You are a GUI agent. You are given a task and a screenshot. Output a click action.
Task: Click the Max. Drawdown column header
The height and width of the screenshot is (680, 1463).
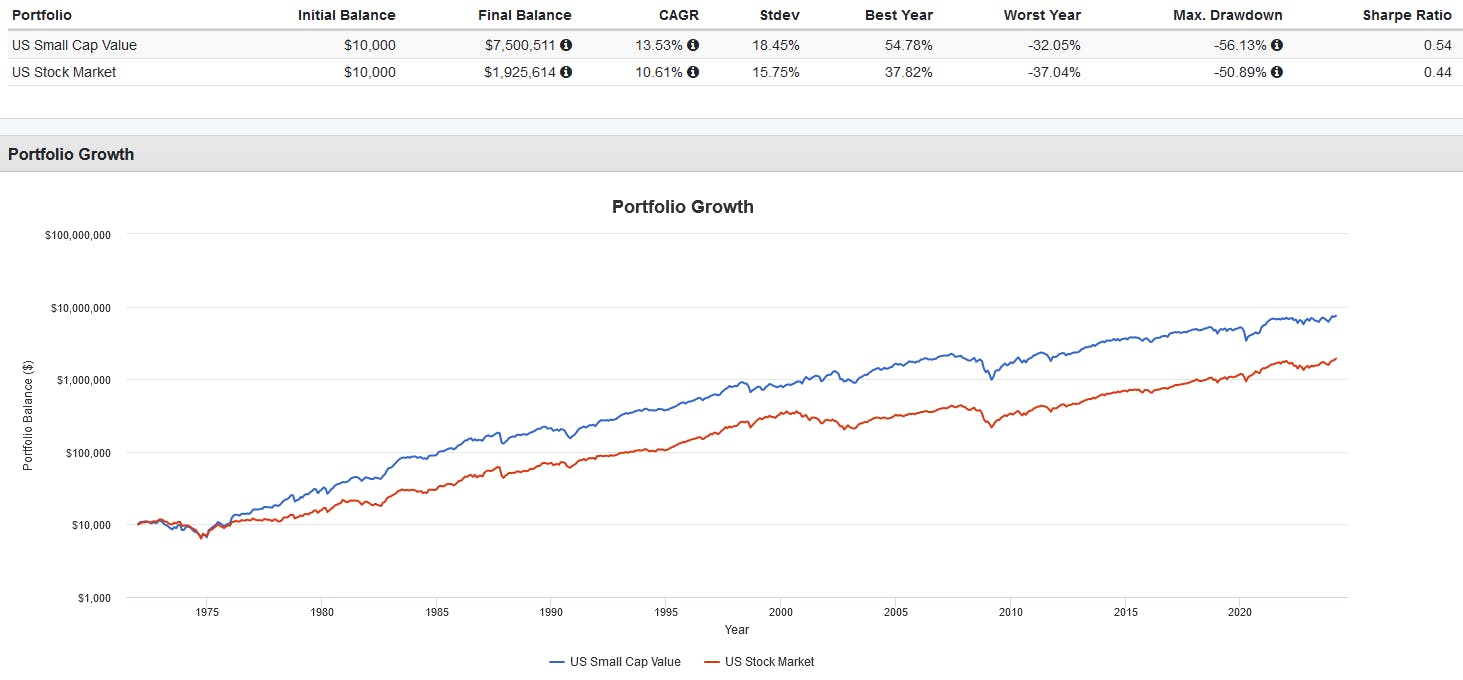[x=1227, y=14]
